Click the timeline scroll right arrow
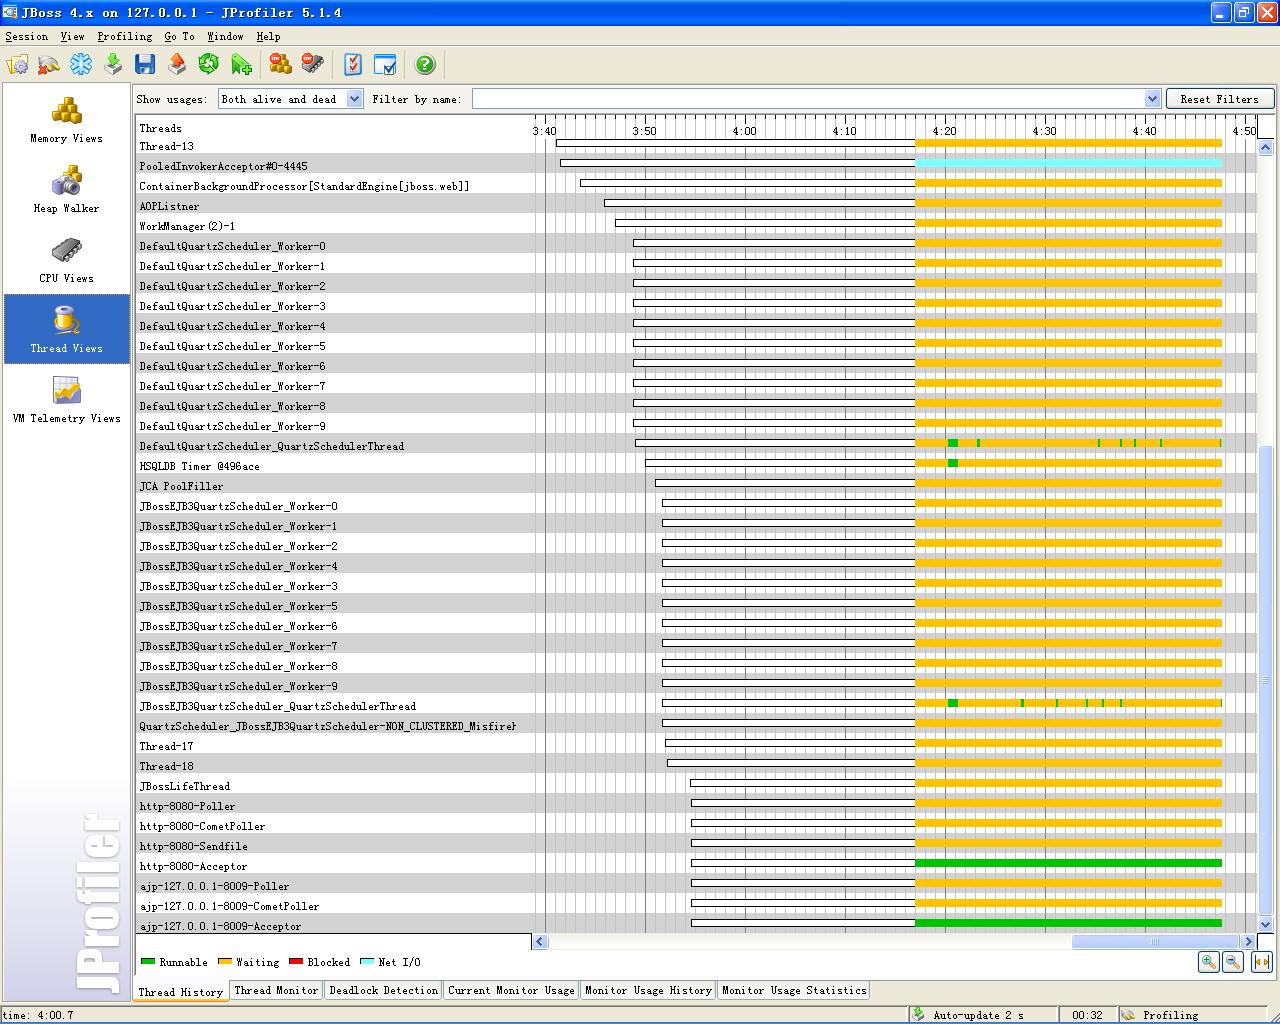 tap(1248, 941)
